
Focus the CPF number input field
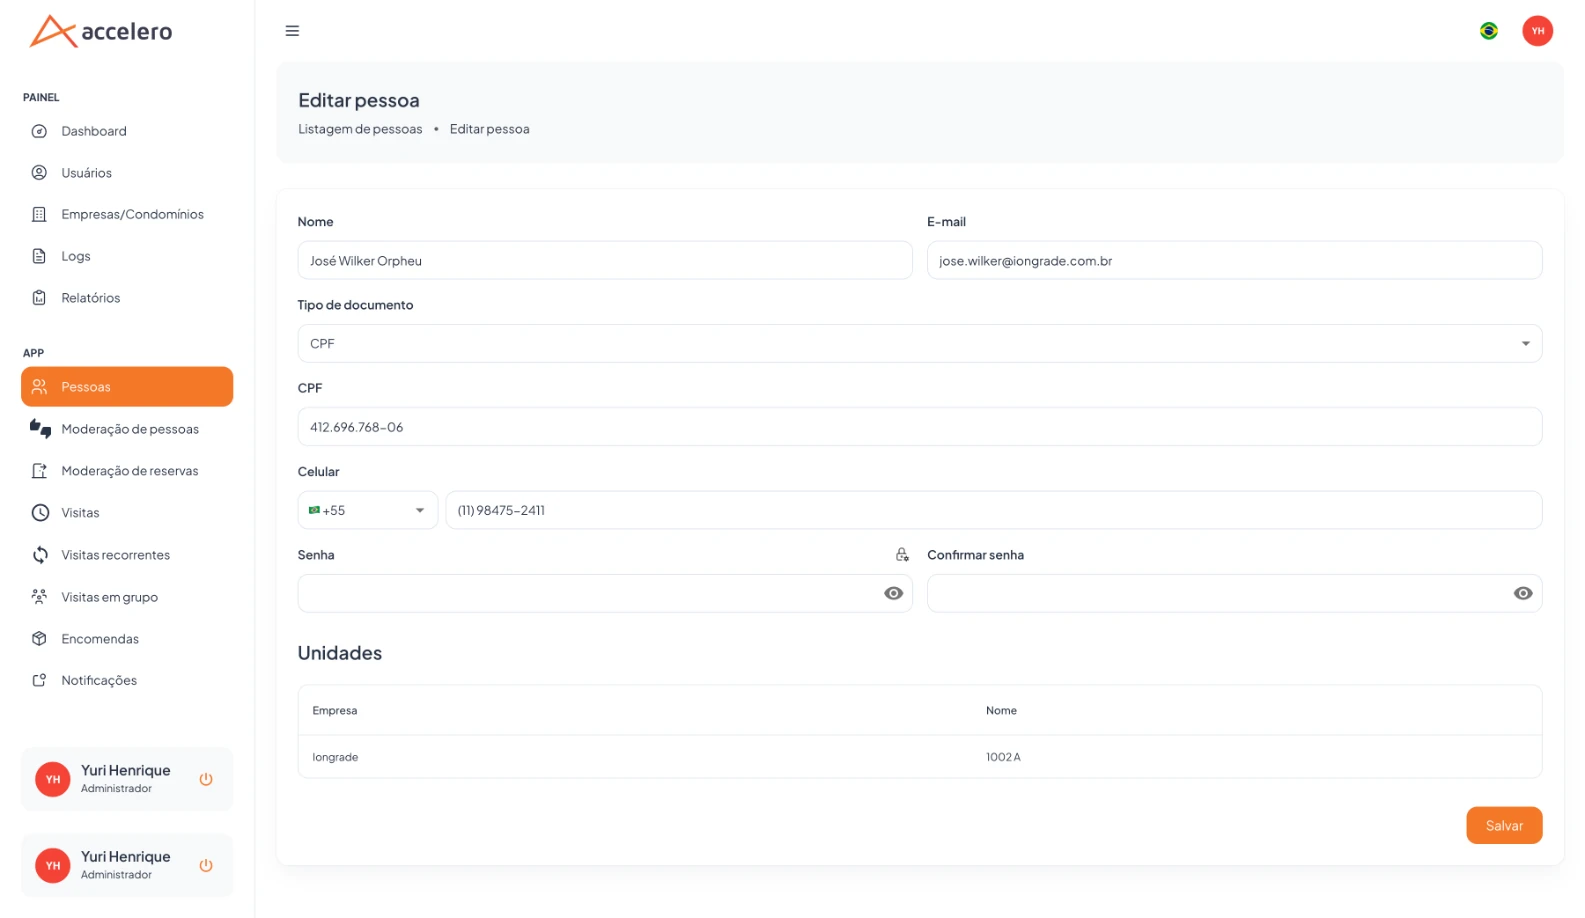click(919, 427)
